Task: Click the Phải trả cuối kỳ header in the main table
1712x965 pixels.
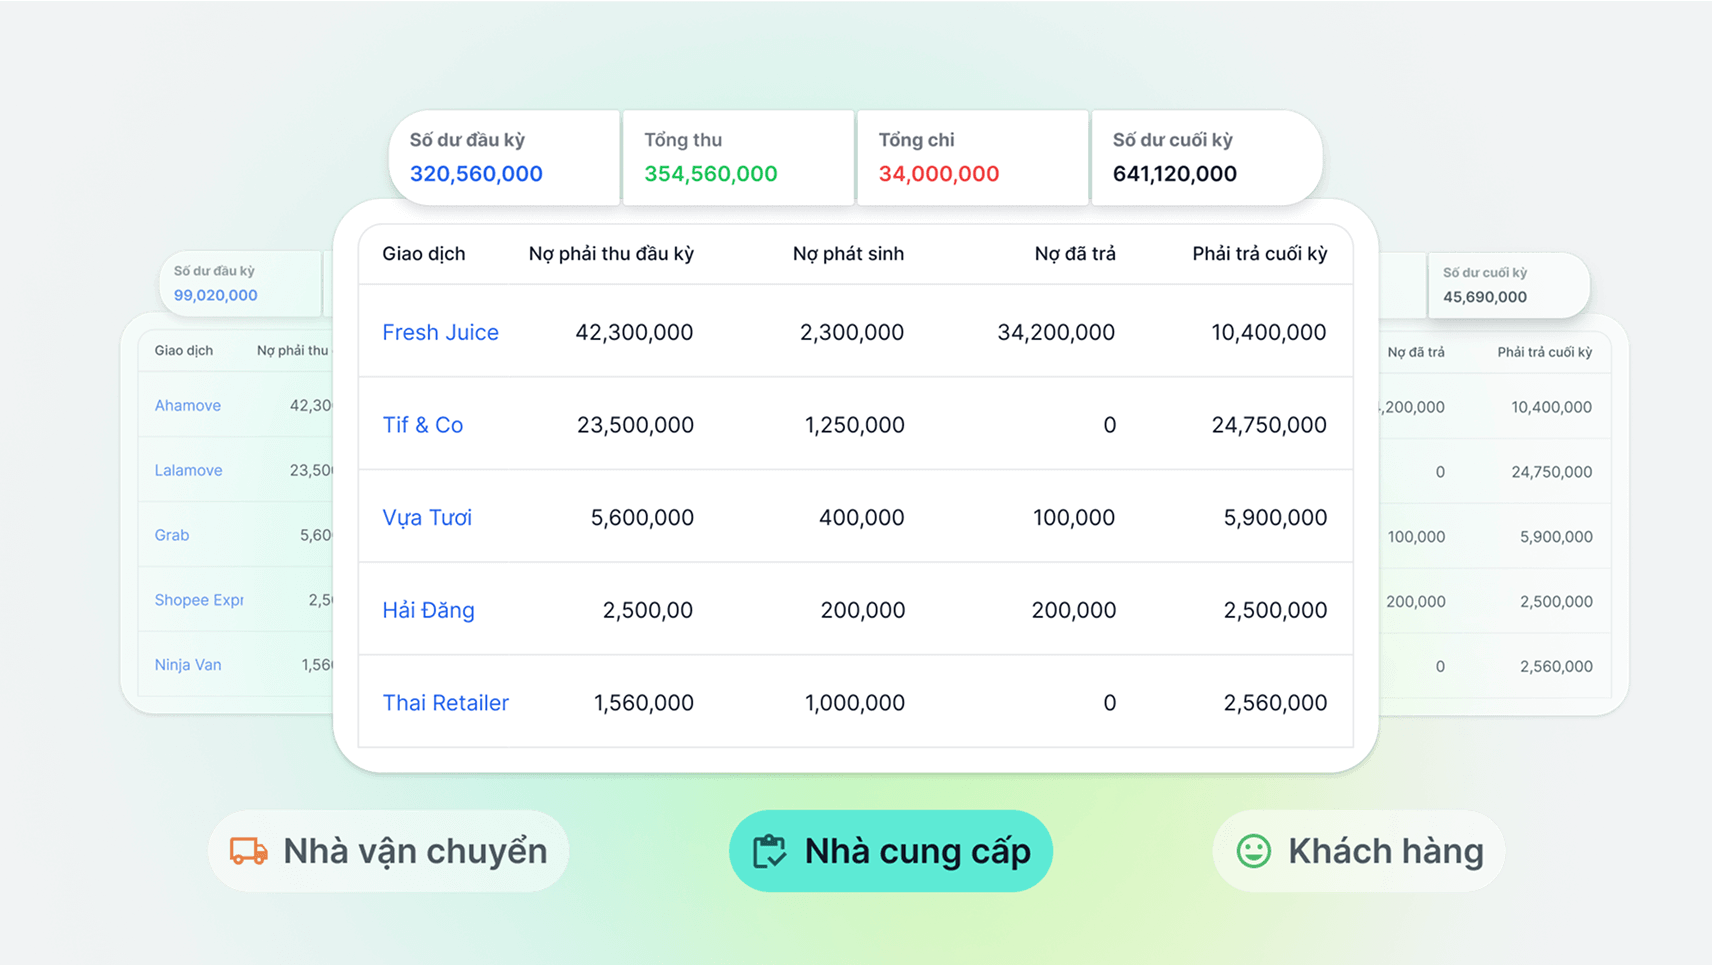Action: tap(1260, 254)
